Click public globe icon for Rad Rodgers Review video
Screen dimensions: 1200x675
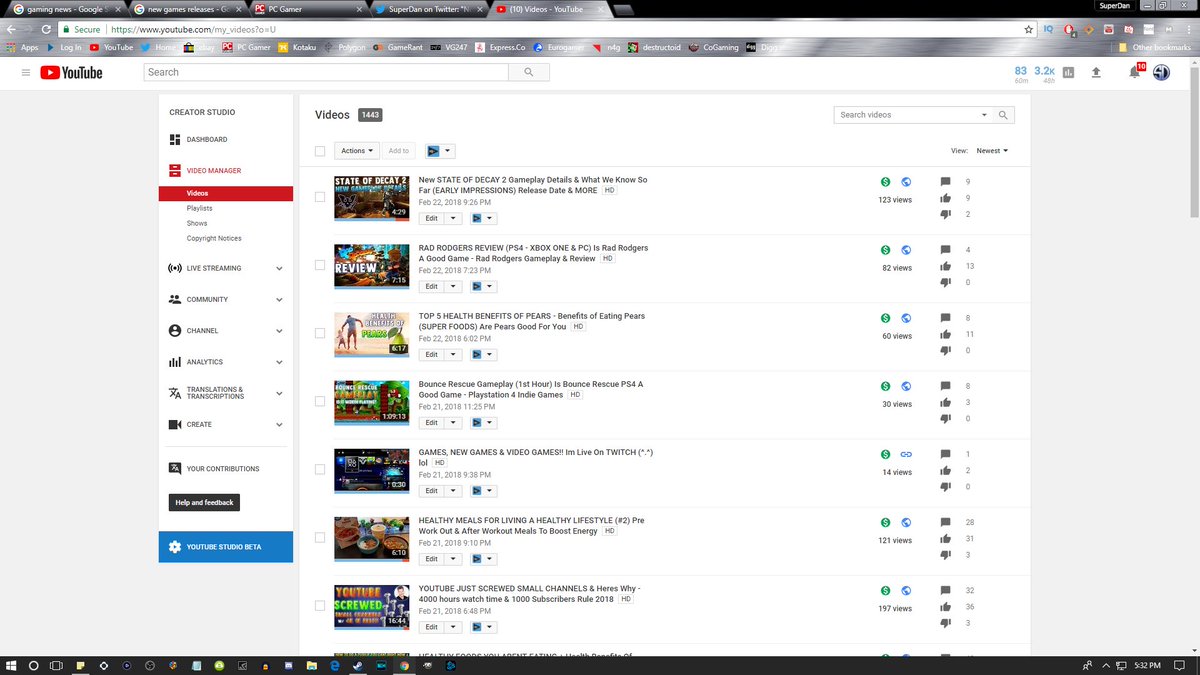[x=906, y=250]
